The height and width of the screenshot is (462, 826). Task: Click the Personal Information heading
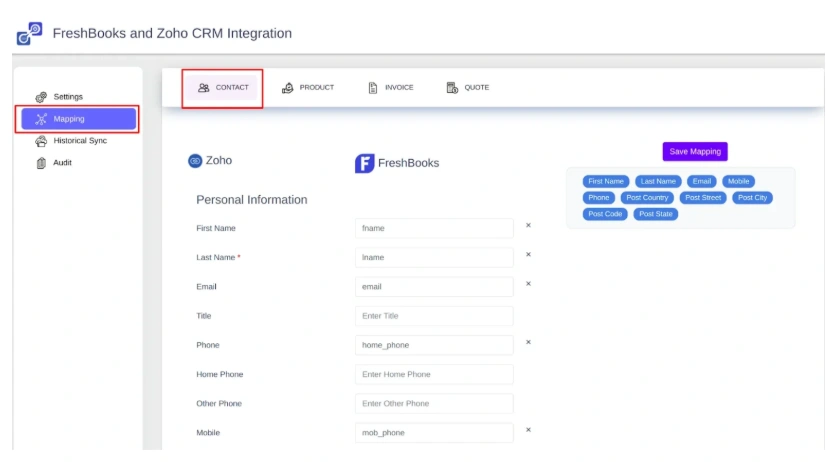251,200
